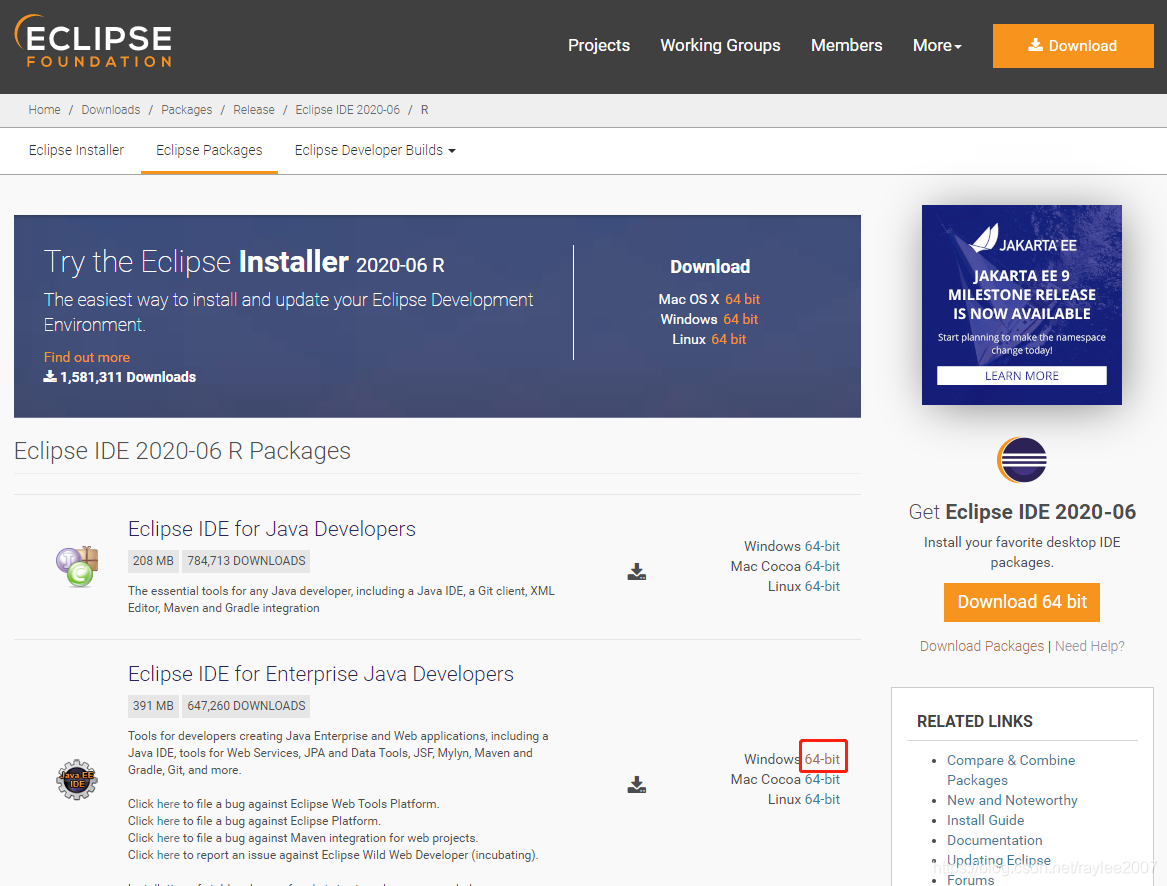Click the 1,581,311 Downloads counter
This screenshot has height=886, width=1167.
(x=120, y=377)
